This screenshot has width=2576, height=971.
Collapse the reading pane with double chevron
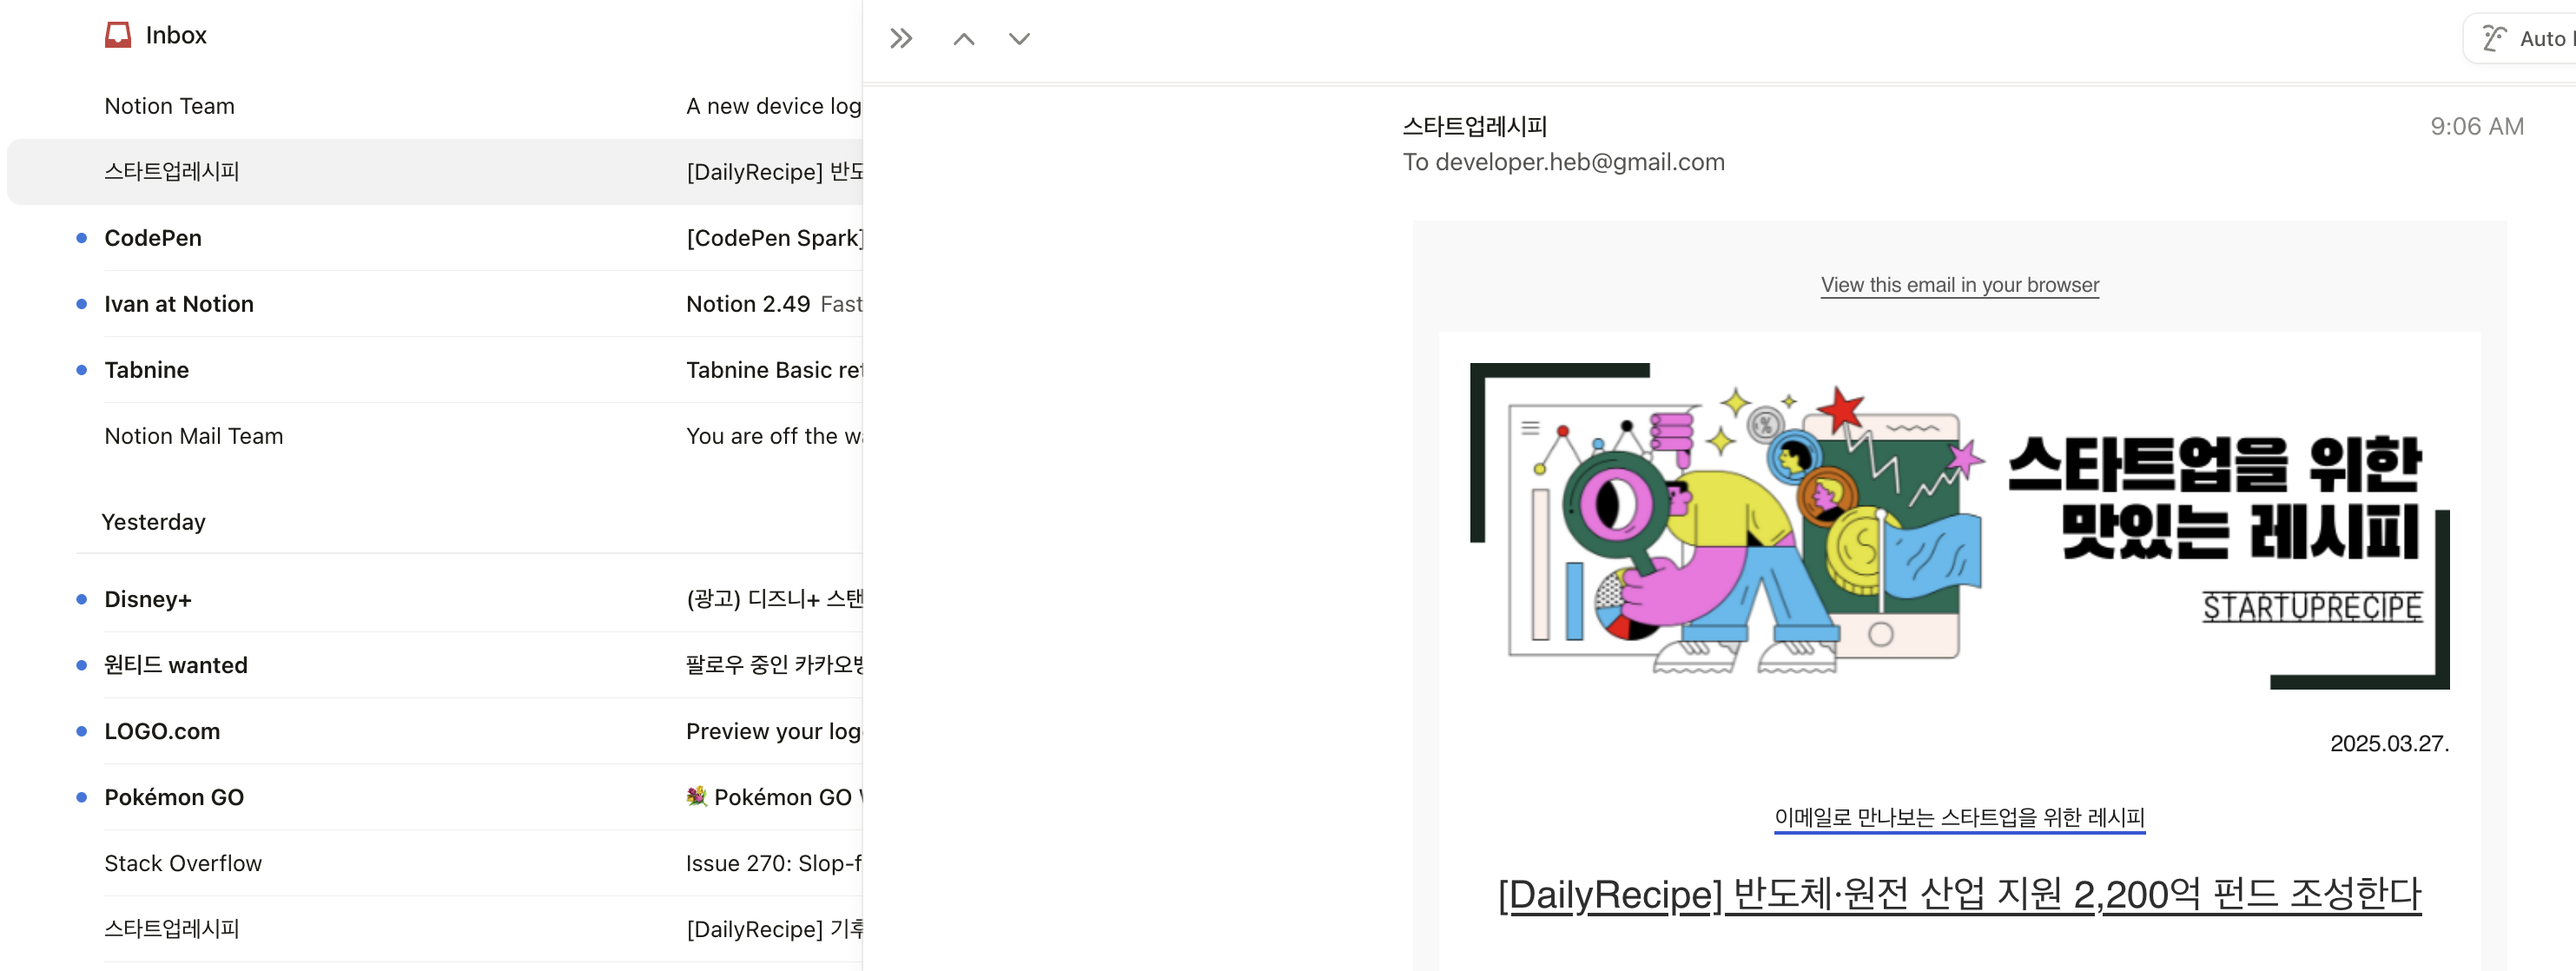click(901, 39)
